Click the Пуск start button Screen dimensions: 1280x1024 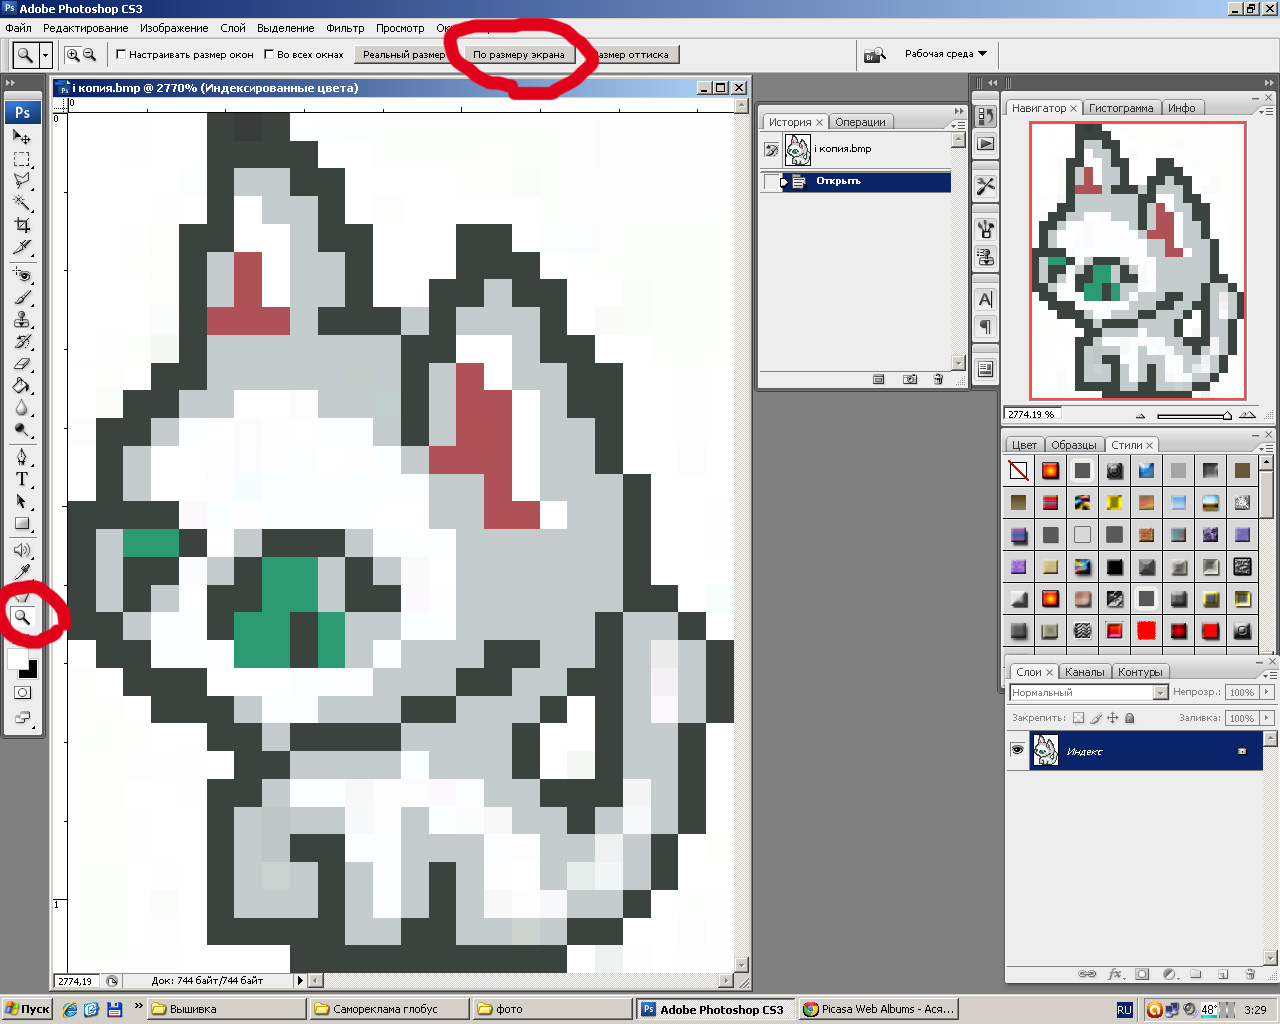pos(27,1009)
